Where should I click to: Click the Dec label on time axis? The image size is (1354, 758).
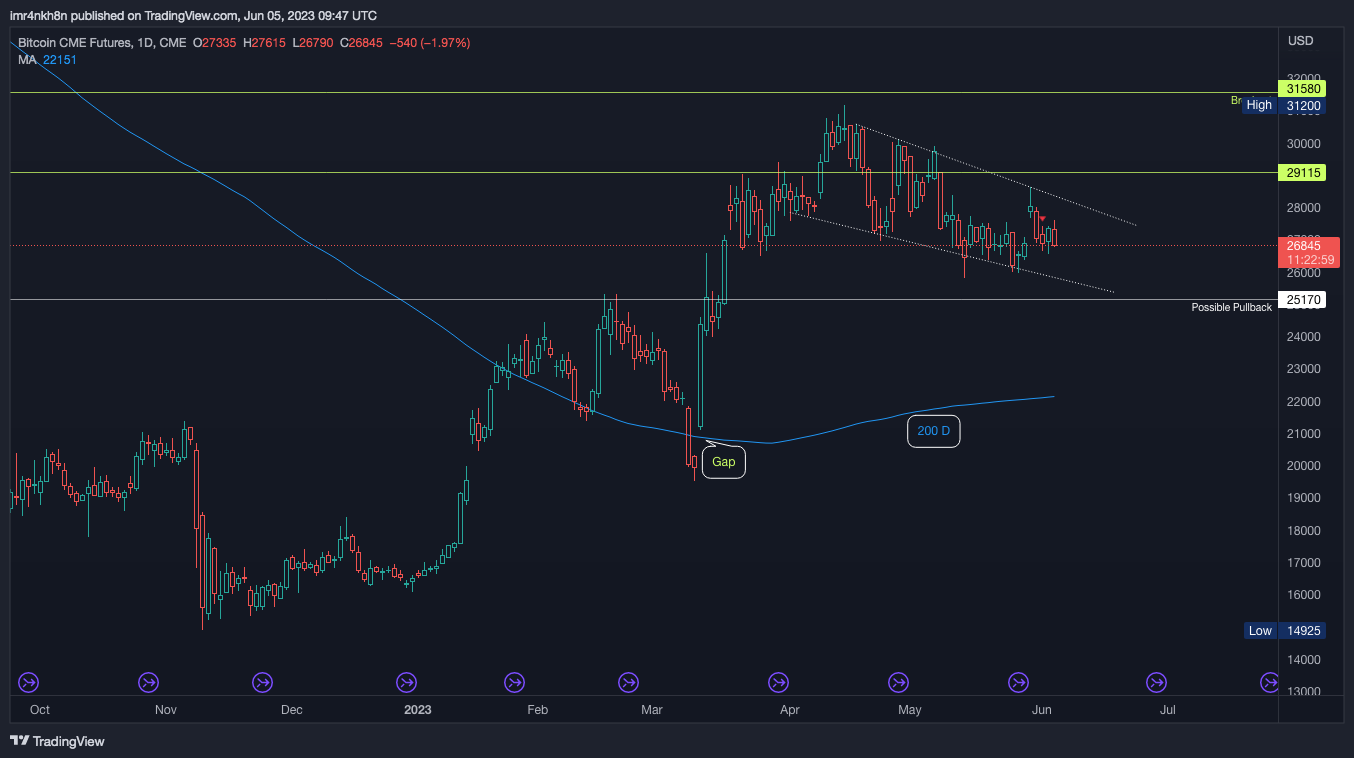291,710
